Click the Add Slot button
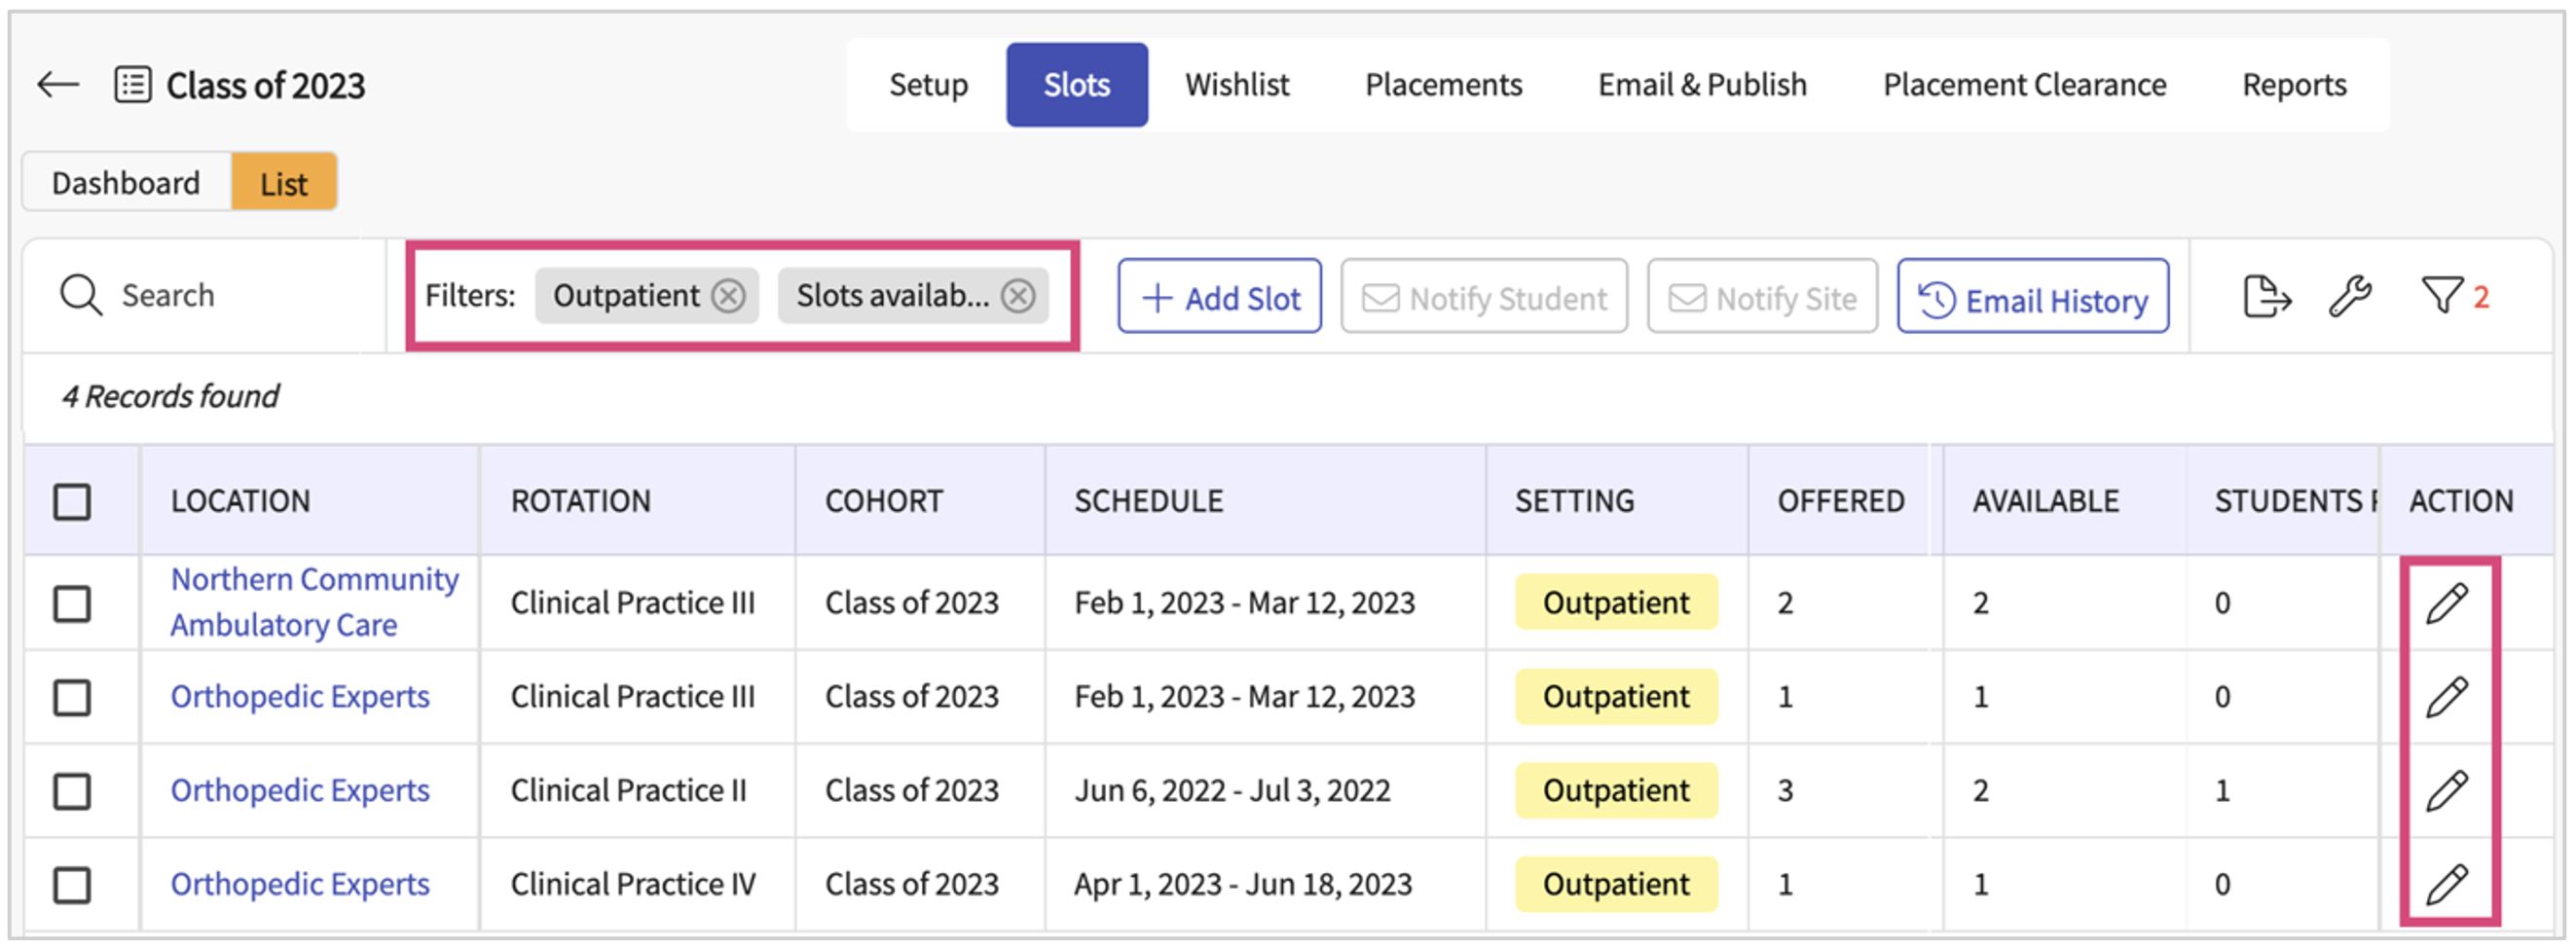 pyautogui.click(x=1219, y=297)
